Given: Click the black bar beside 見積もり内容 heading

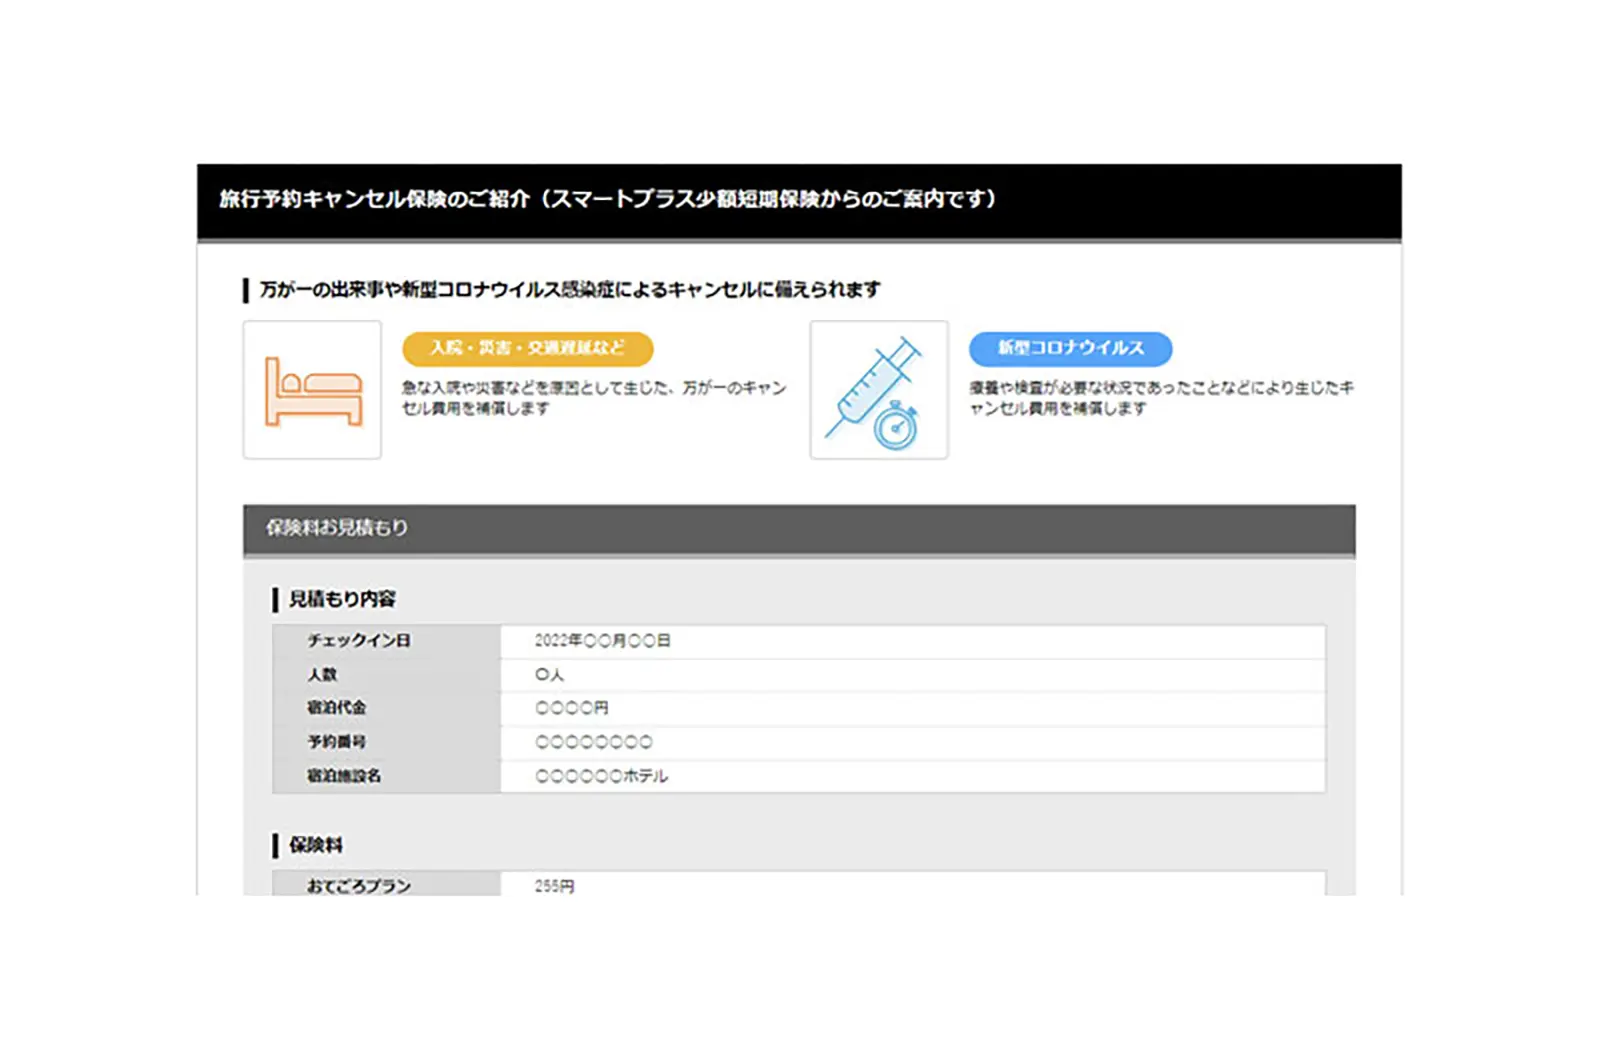Looking at the screenshot, I should tap(274, 598).
